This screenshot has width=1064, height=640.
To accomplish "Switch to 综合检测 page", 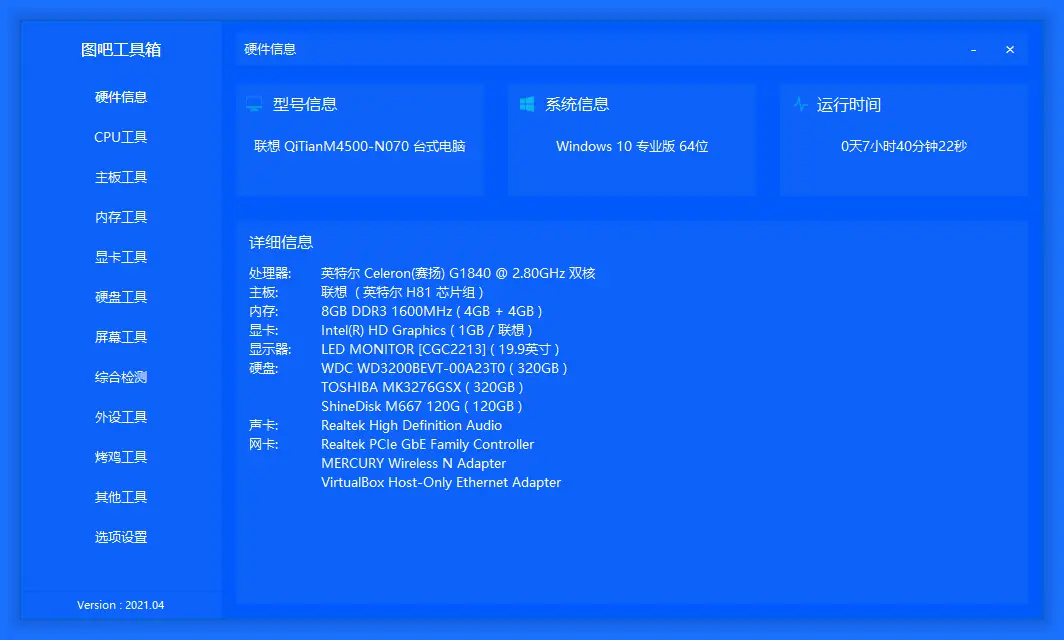I will pyautogui.click(x=121, y=377).
